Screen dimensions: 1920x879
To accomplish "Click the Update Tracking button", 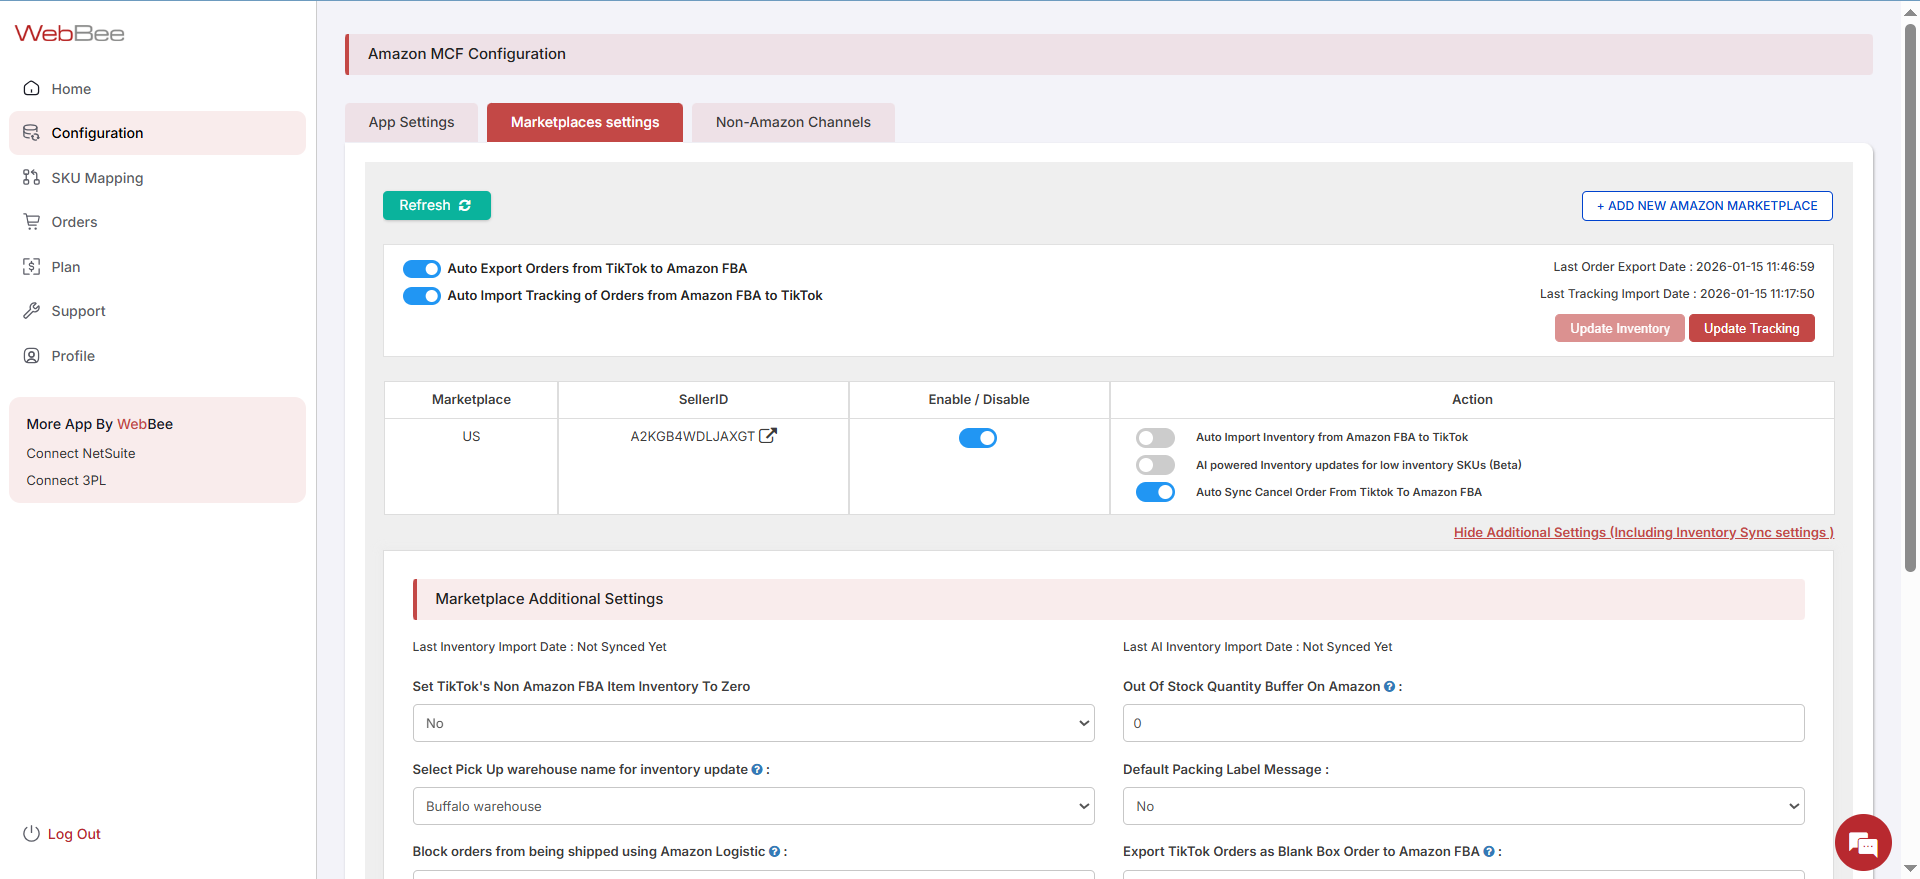I will [1751, 328].
